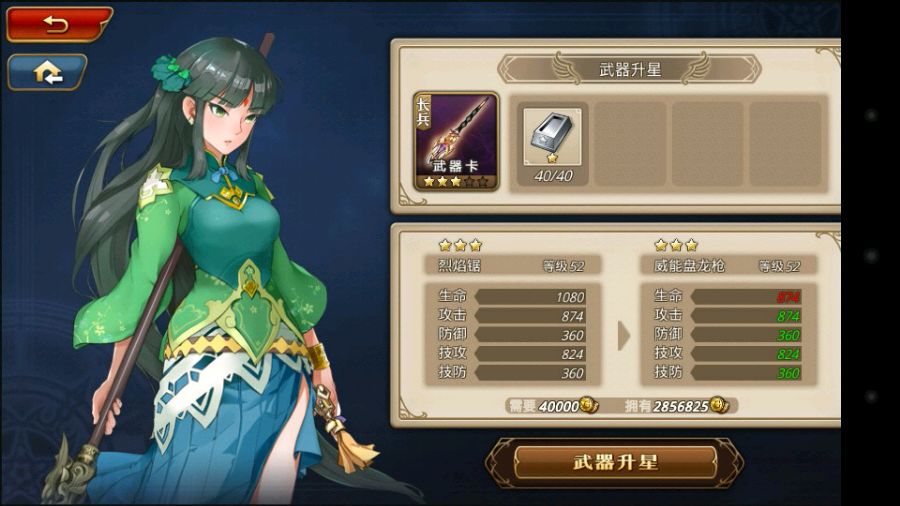
Task: Click the 武器升星 upgrade button
Action: (x=615, y=462)
